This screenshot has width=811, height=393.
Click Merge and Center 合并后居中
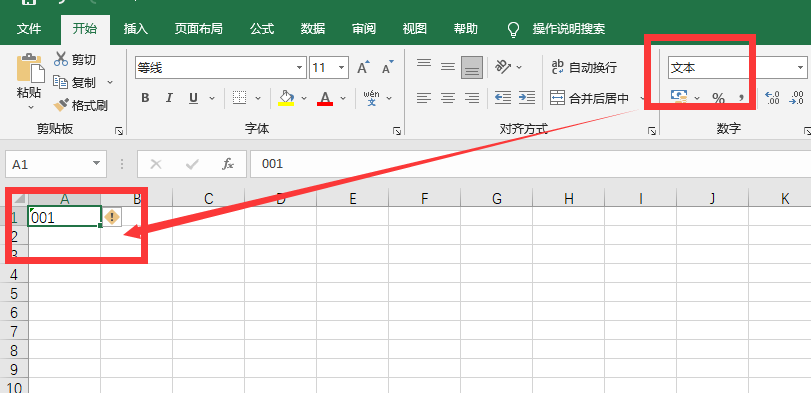coord(590,98)
